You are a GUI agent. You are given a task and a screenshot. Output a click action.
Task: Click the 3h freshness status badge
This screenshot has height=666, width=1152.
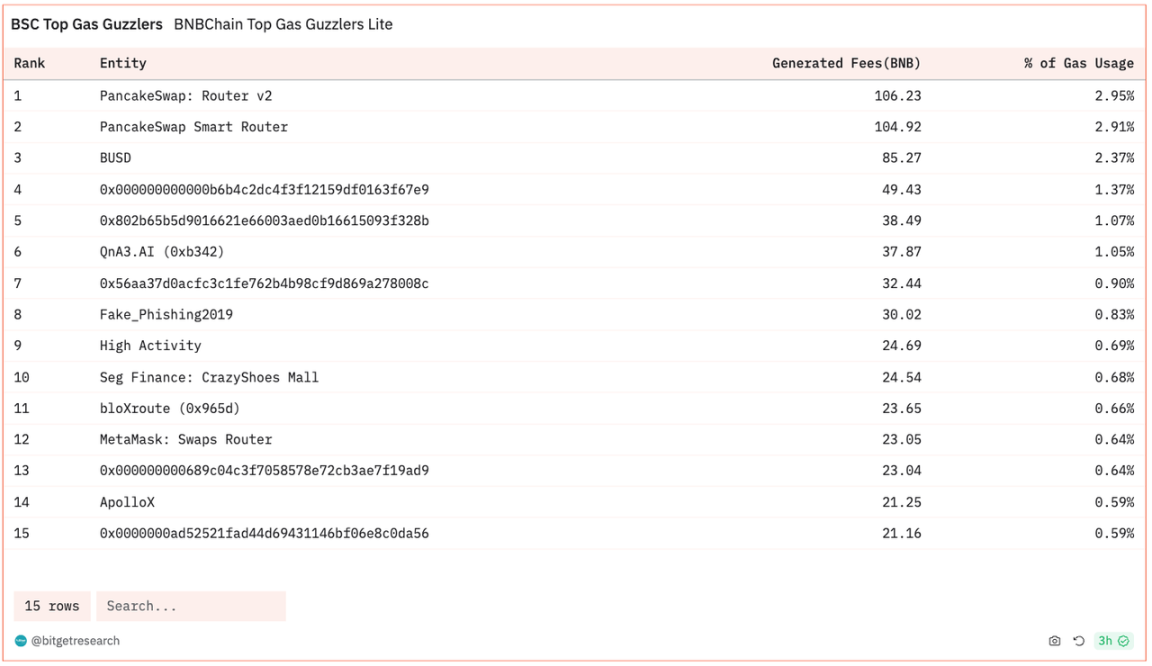coord(1113,641)
